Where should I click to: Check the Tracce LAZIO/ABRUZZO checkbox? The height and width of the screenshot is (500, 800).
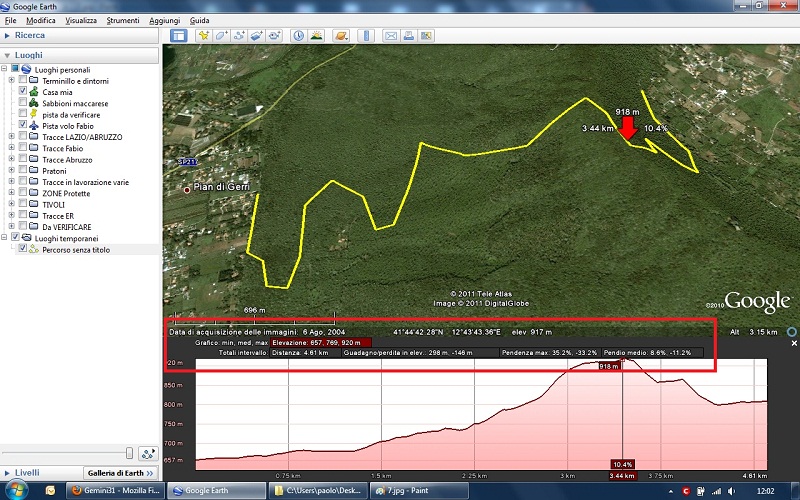(x=22, y=136)
